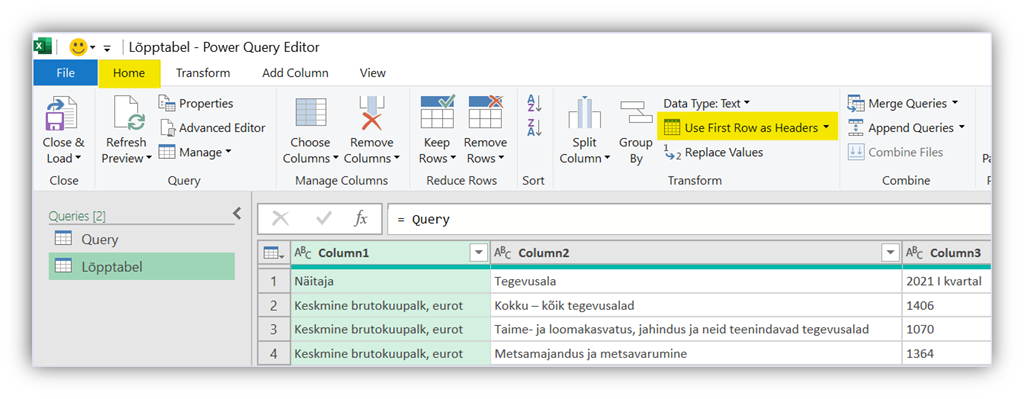Open the Customize Quick Access Toolbar arrow
Image resolution: width=1024 pixels, height=399 pixels.
tap(108, 48)
